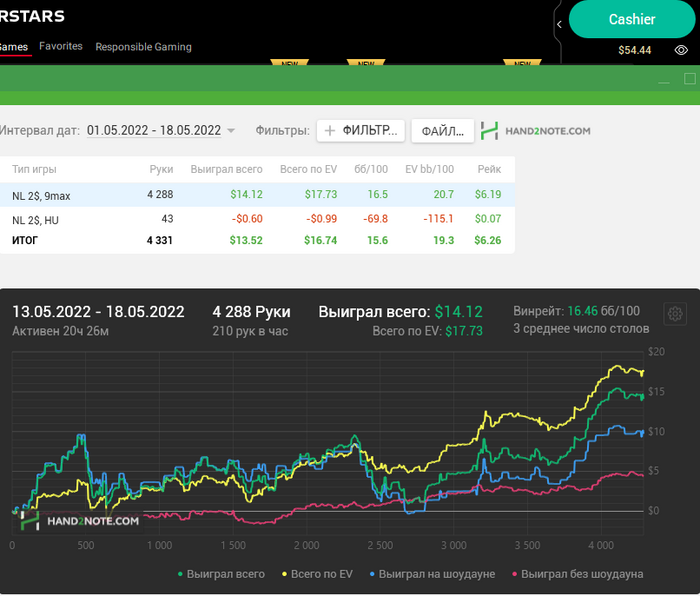Click the date range 01.05.2022 - 18.05.2022
The width and height of the screenshot is (700, 596).
coord(153,131)
